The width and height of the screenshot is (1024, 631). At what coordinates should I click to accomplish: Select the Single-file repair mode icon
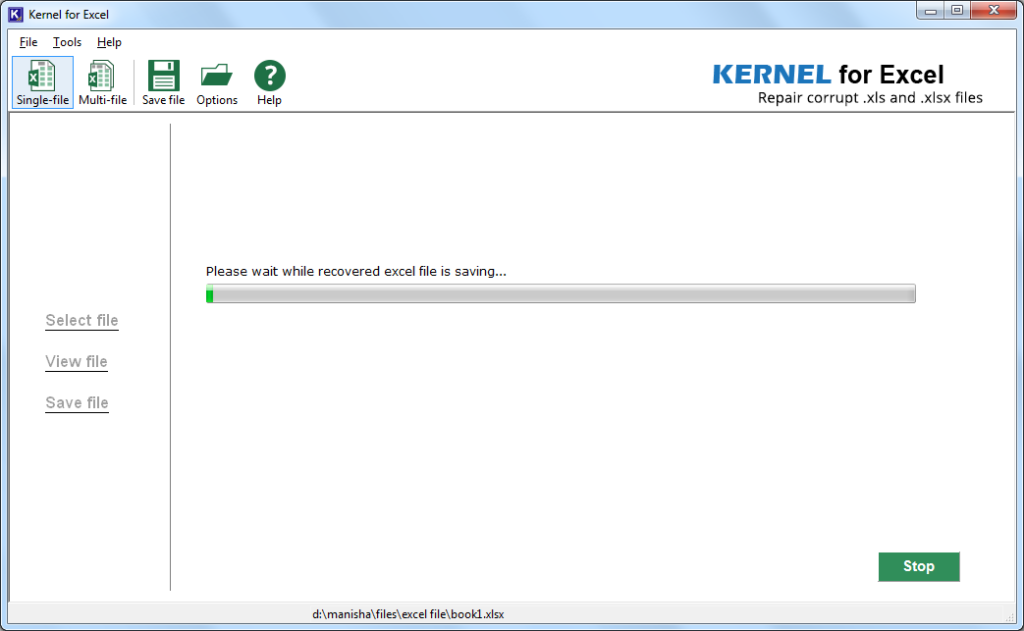point(41,82)
